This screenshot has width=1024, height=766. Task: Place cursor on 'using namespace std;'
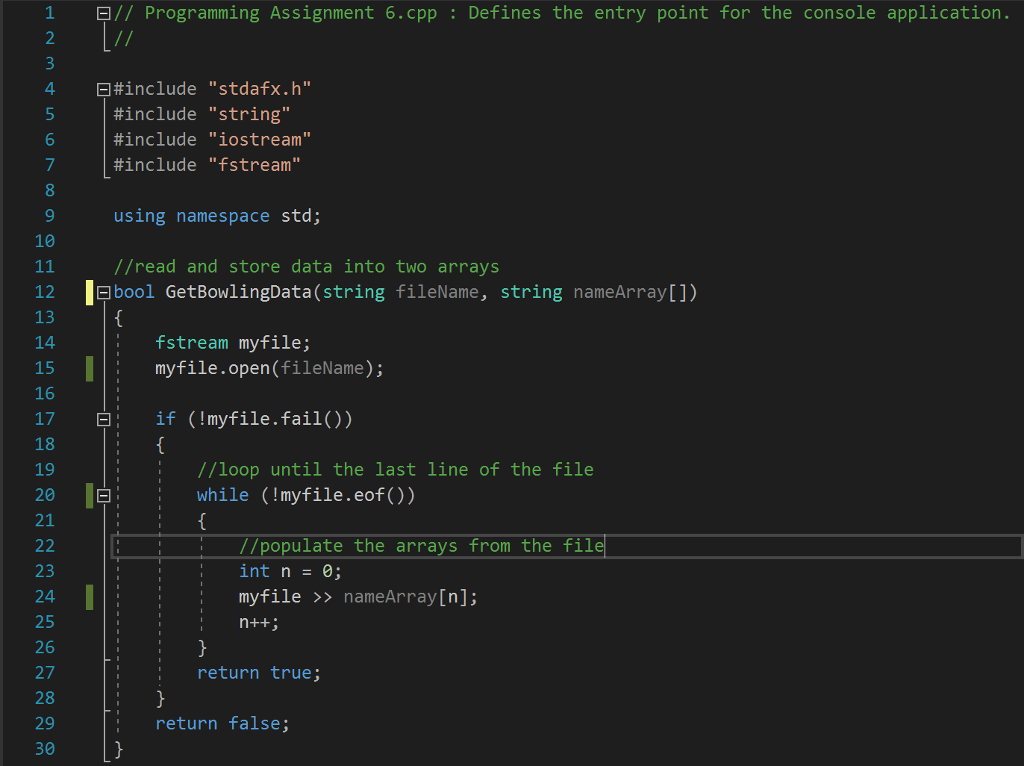coord(217,215)
